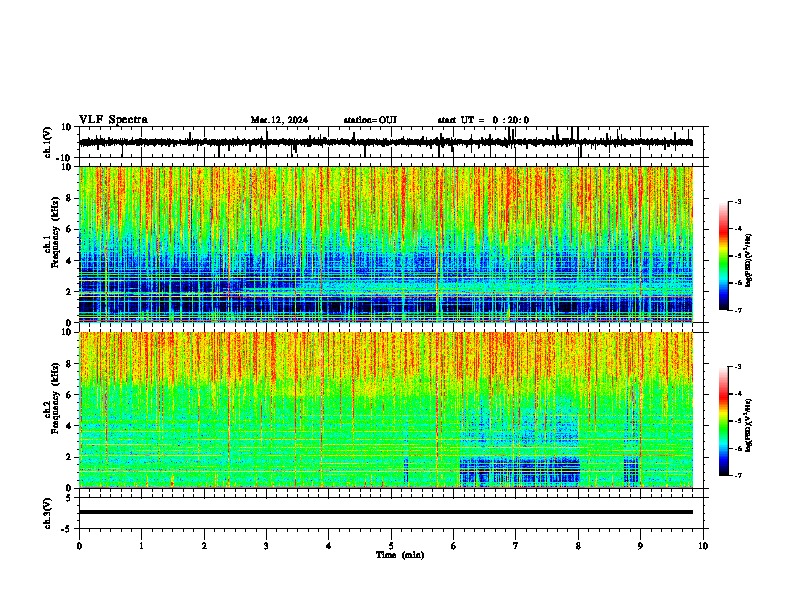The height and width of the screenshot is (612, 792).
Task: Click the 'station=OUJ' label
Action: 370,120
